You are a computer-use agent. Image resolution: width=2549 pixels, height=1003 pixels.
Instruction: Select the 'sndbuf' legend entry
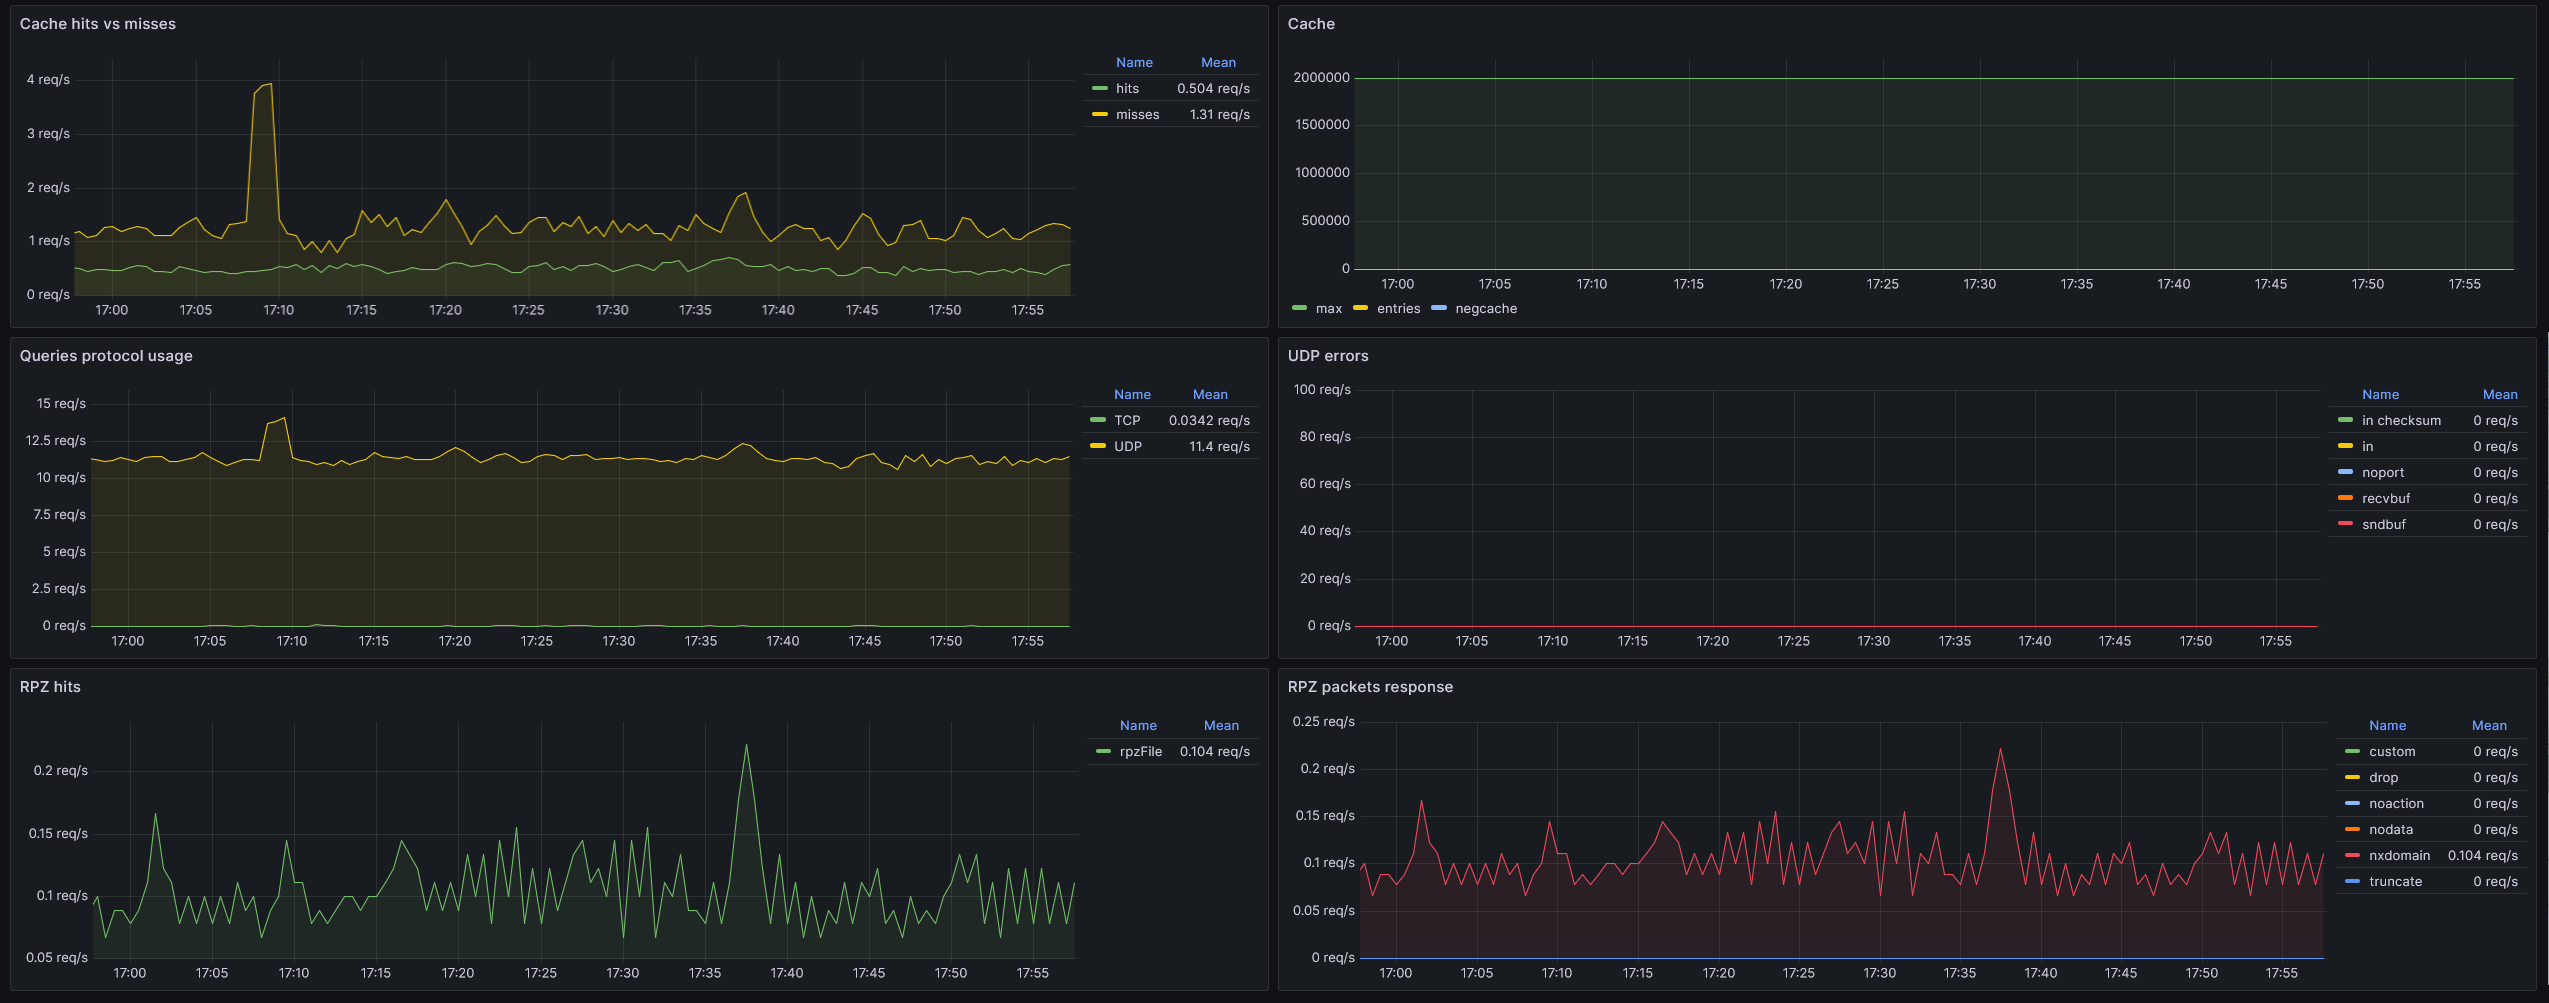[x=2384, y=525]
